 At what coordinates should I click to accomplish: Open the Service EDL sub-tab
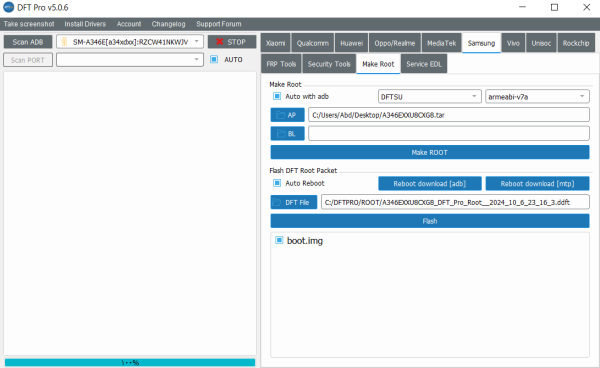(x=424, y=64)
